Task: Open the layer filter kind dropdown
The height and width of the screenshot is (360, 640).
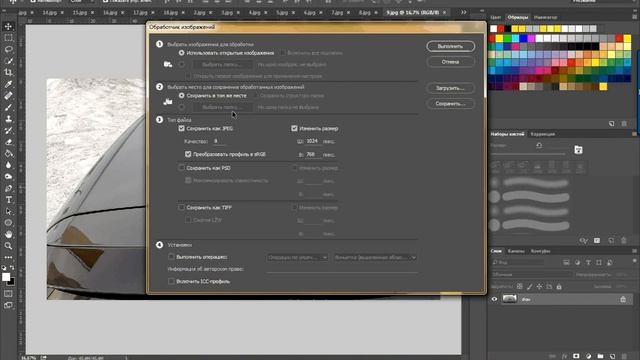Action: [518, 262]
